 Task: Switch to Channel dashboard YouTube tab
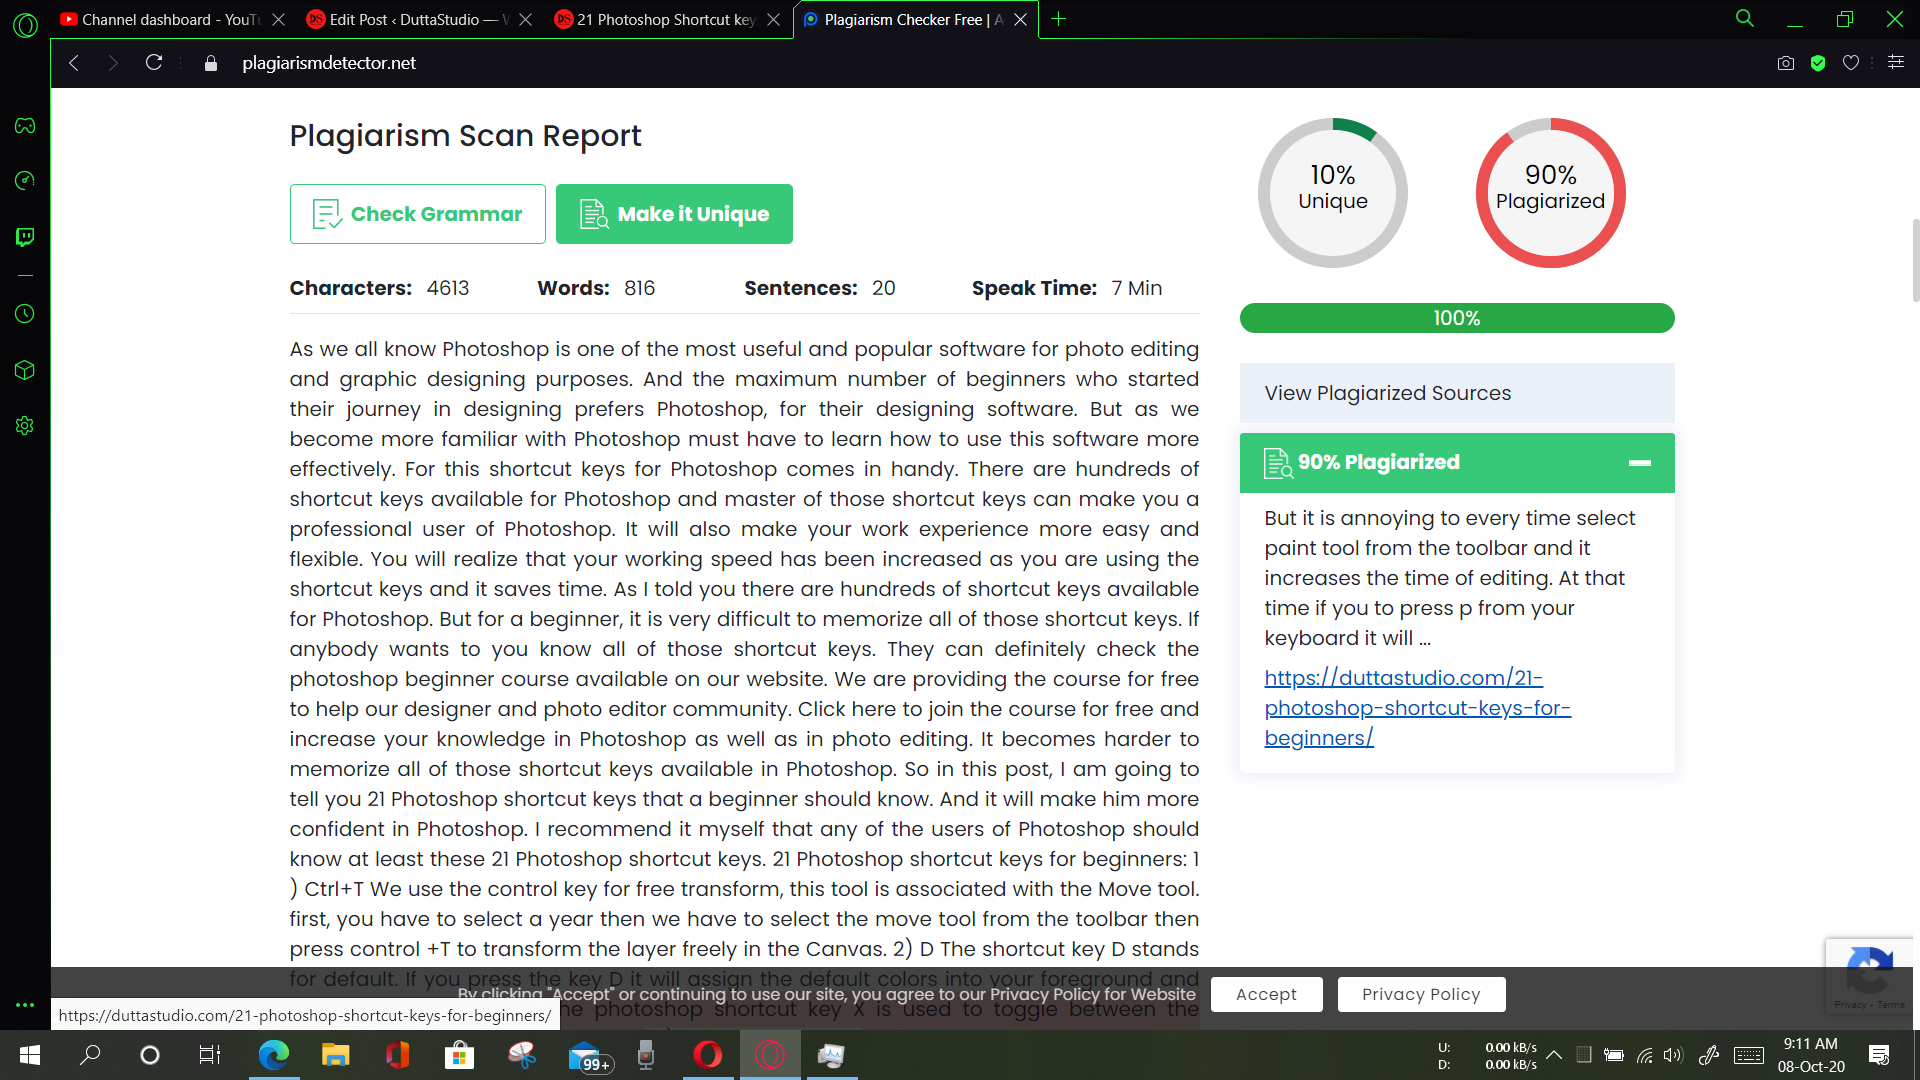coord(160,19)
